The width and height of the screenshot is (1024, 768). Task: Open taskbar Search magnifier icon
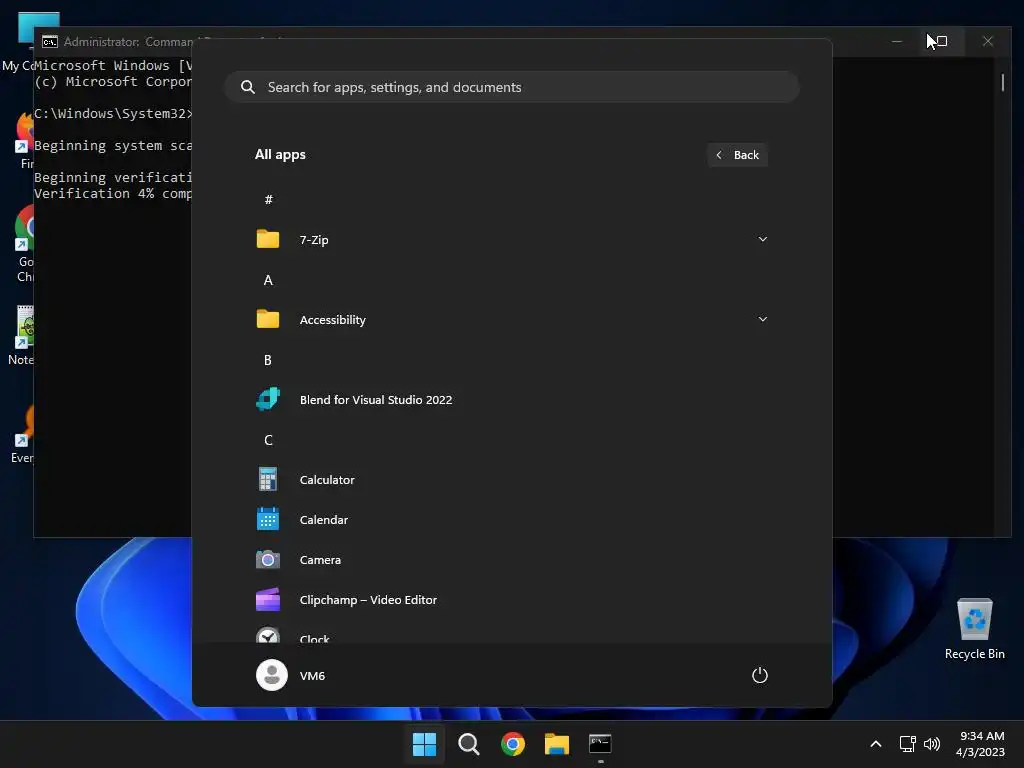pyautogui.click(x=468, y=744)
